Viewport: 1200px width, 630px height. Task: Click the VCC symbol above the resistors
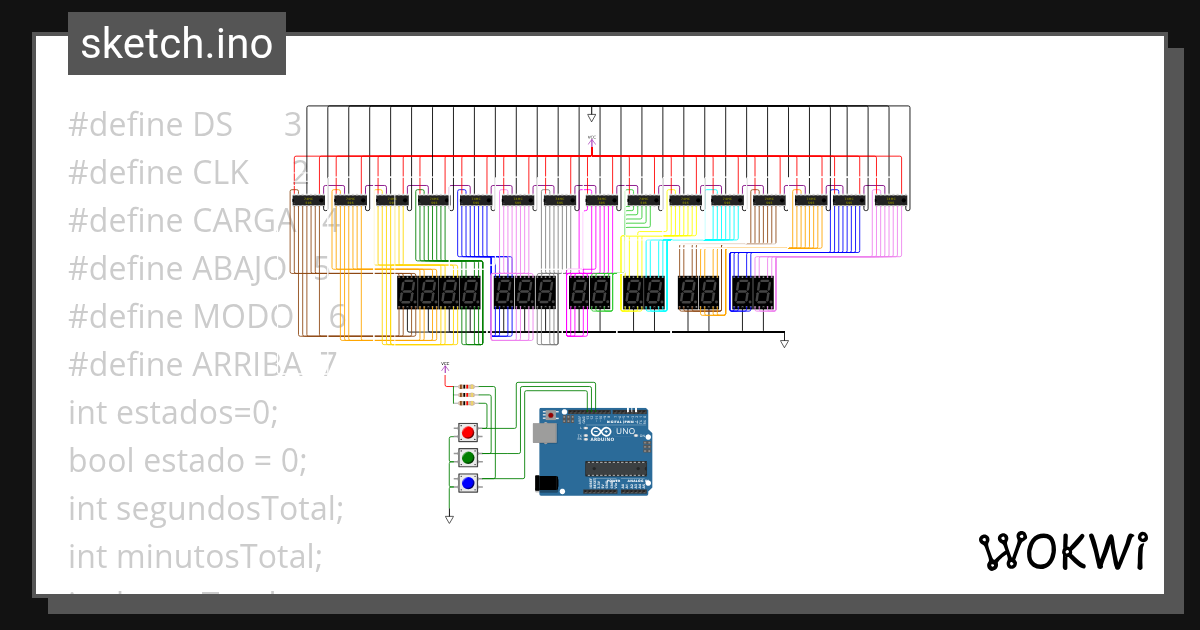click(443, 370)
